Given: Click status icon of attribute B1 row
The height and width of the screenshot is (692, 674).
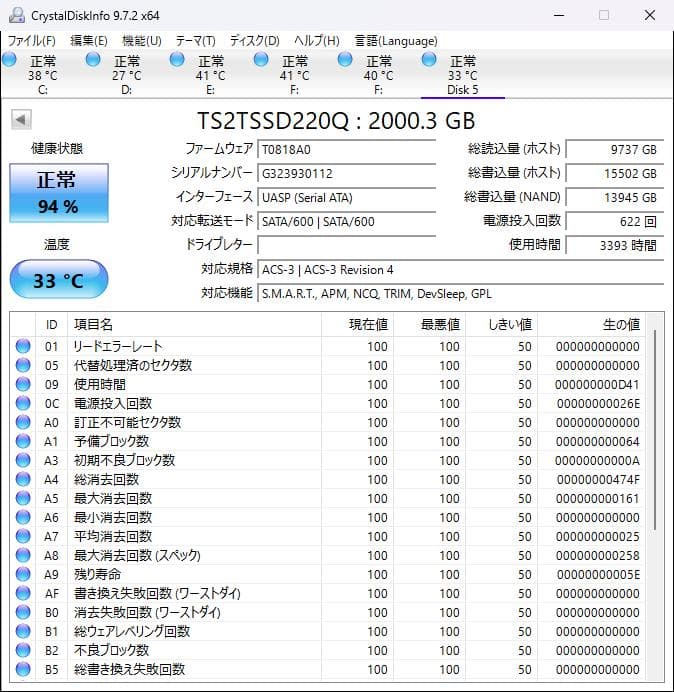Looking at the screenshot, I should (23, 631).
